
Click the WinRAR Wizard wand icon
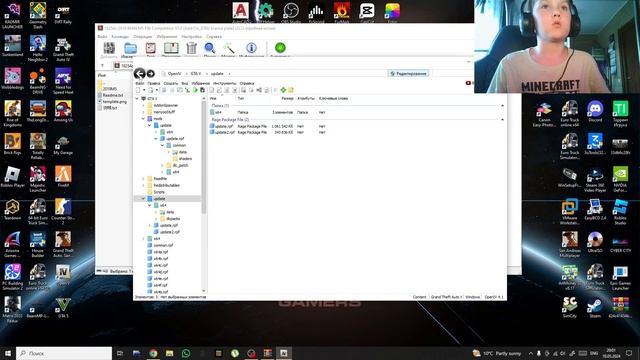(229, 48)
